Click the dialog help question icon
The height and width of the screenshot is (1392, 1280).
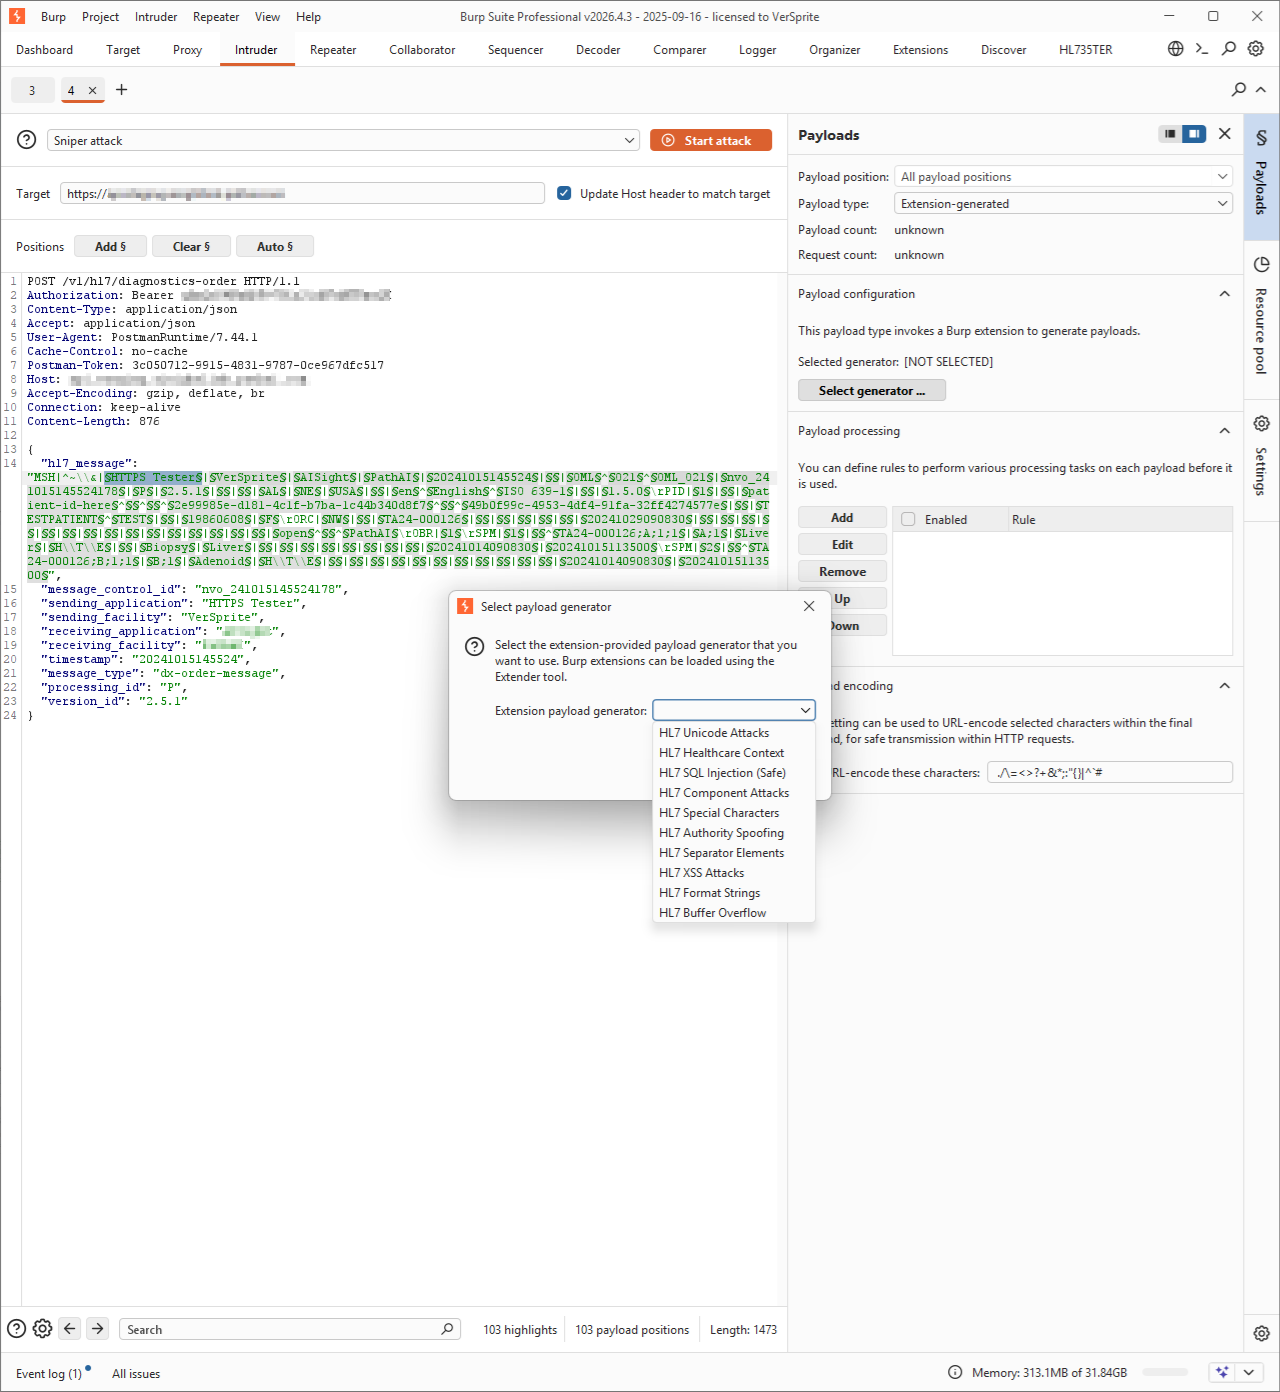coord(475,647)
